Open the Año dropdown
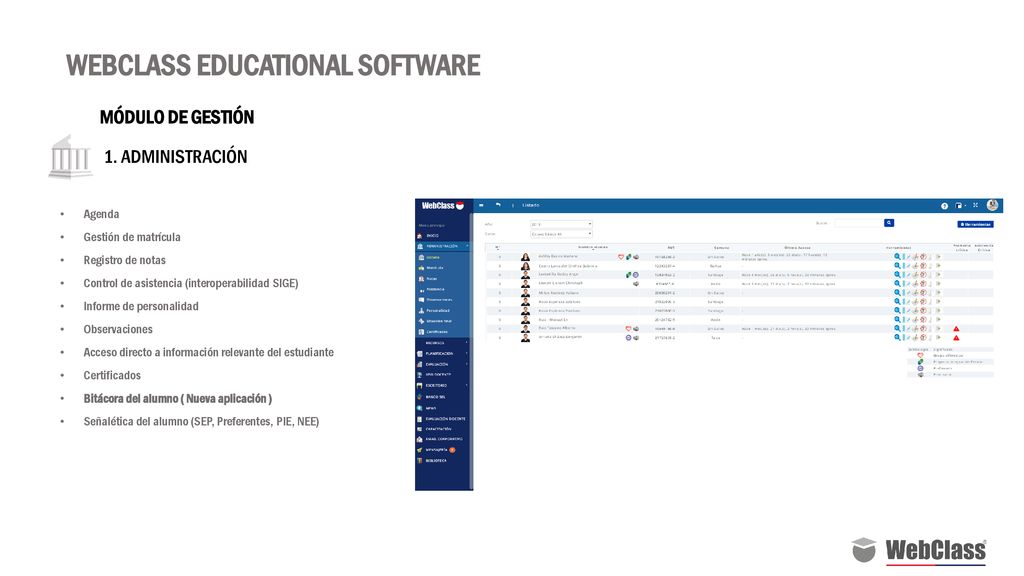This screenshot has width=1024, height=576. pyautogui.click(x=561, y=224)
